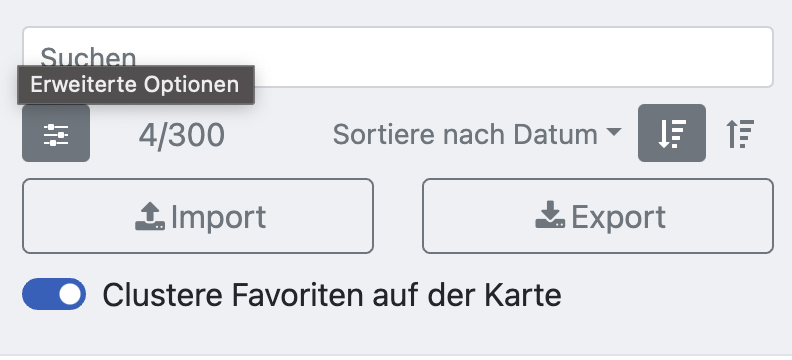Image resolution: width=792 pixels, height=360 pixels.
Task: Click the Import button
Action: [x=198, y=216]
